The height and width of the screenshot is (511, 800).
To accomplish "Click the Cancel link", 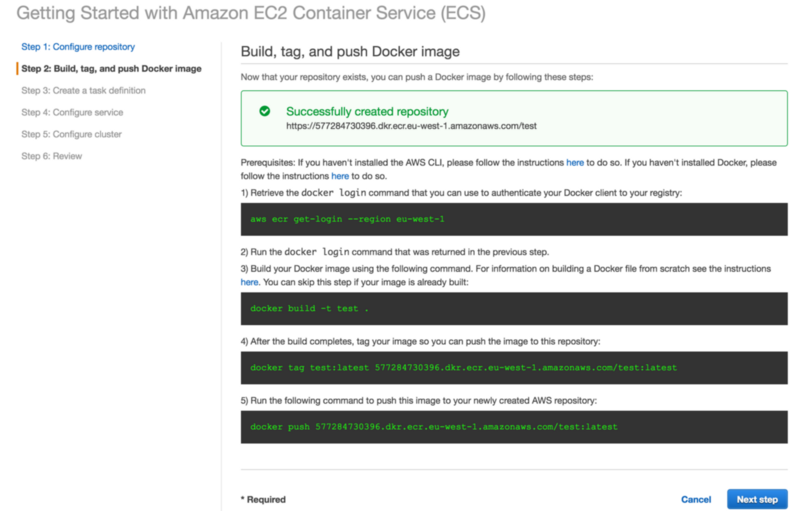I will point(696,499).
